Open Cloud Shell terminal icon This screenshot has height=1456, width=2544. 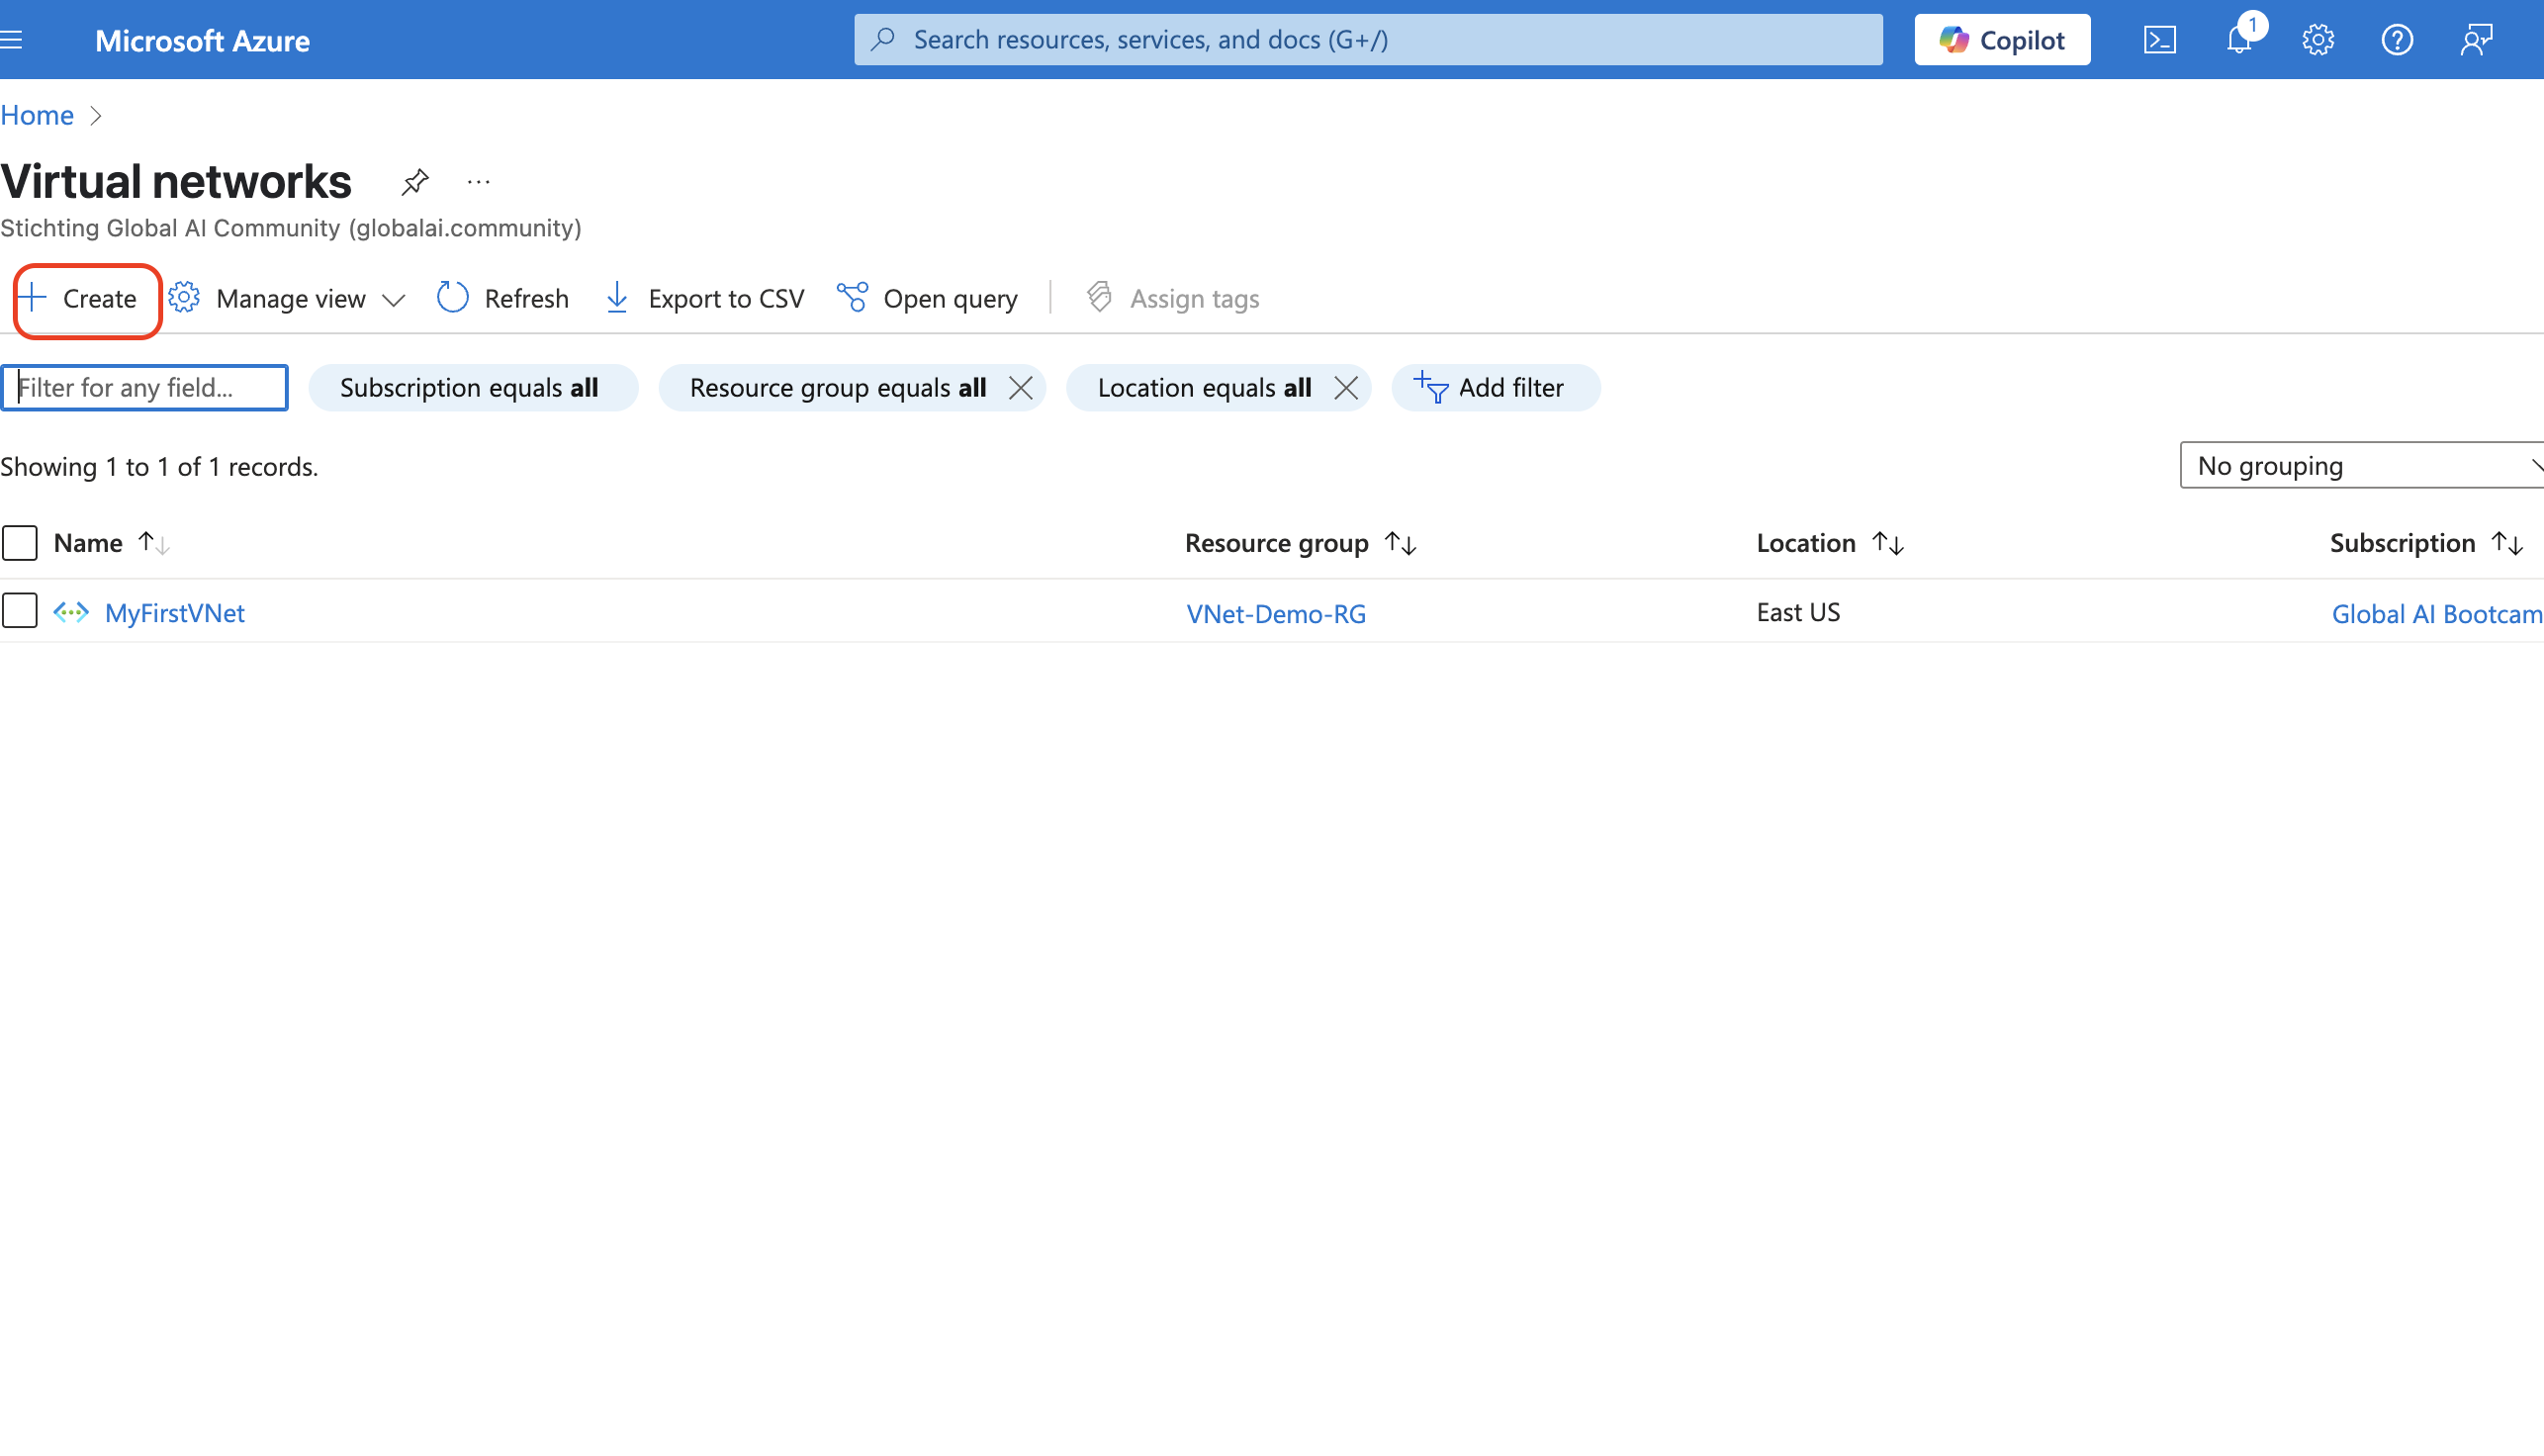[x=2159, y=40]
